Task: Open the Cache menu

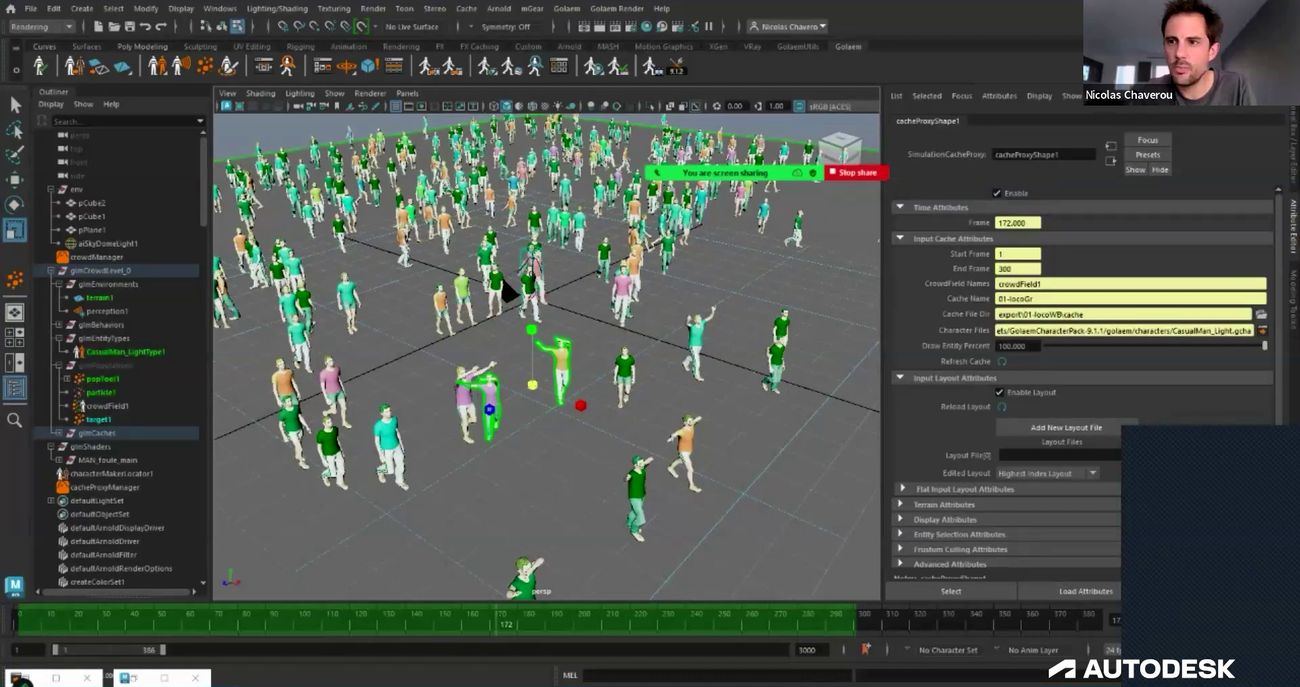Action: pyautogui.click(x=466, y=9)
